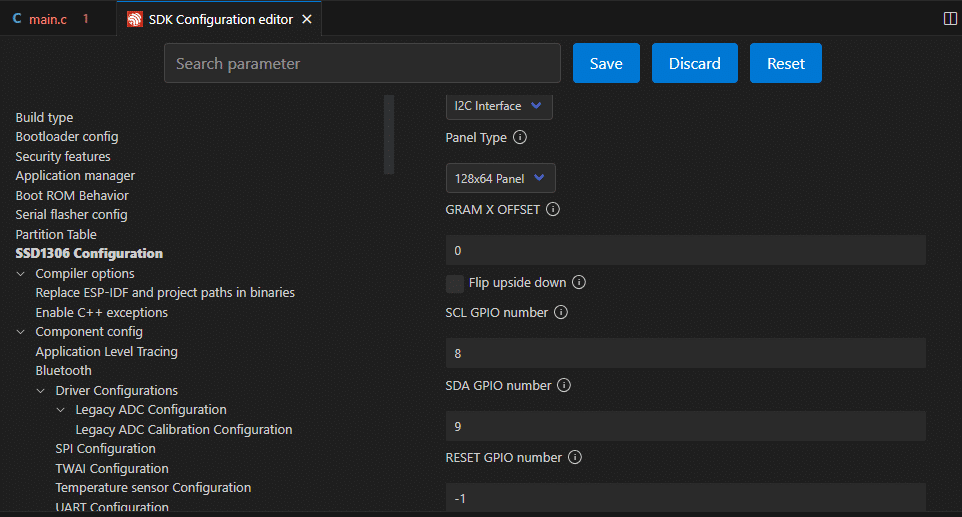Viewport: 962px width, 517px height.
Task: Click the Espressif icon on SDK tab
Action: click(x=134, y=20)
